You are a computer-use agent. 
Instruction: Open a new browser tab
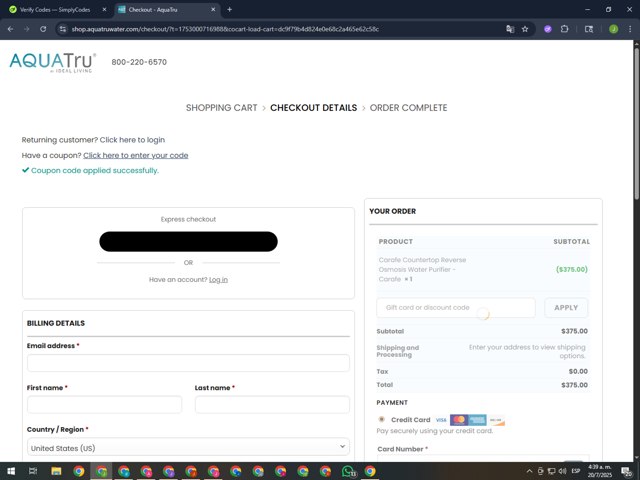pos(229,9)
